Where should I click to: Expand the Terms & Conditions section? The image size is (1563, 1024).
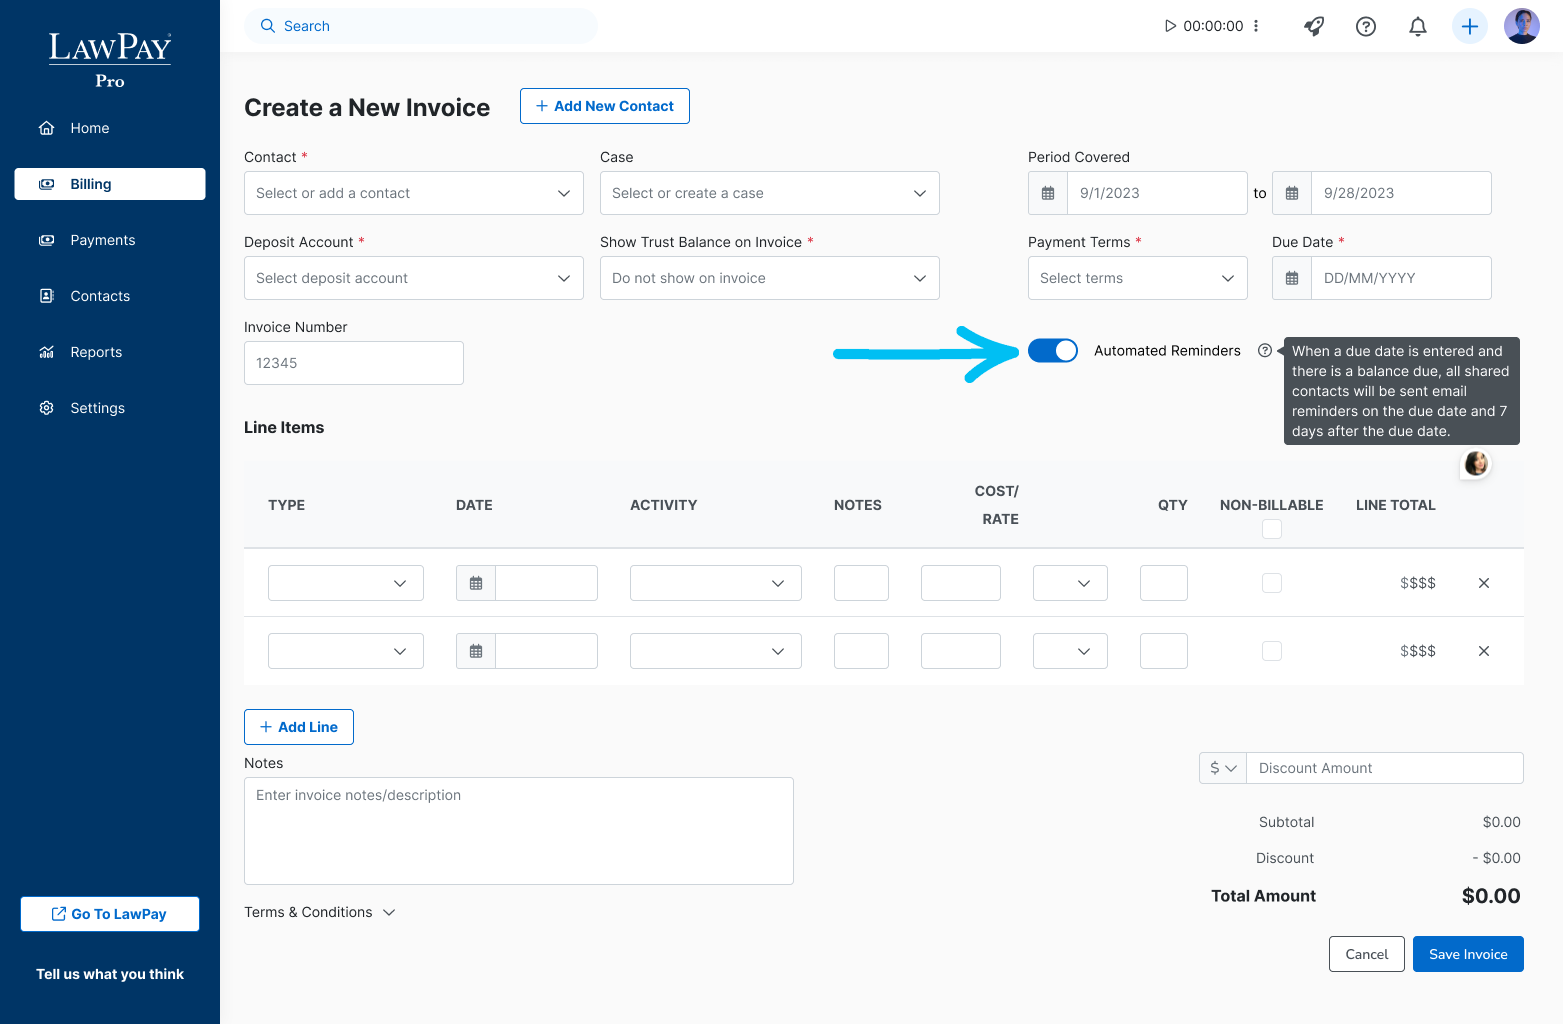pyautogui.click(x=319, y=911)
